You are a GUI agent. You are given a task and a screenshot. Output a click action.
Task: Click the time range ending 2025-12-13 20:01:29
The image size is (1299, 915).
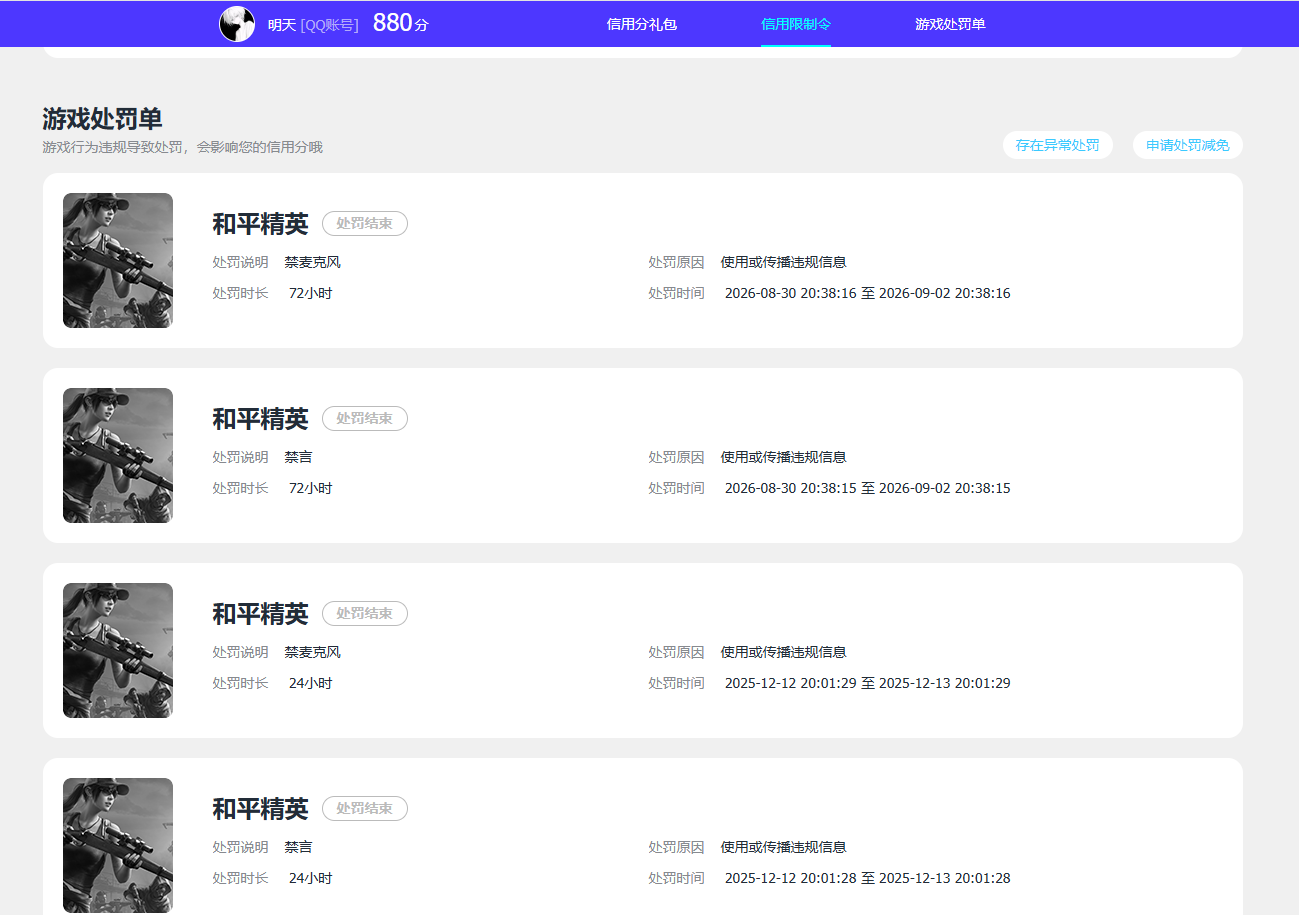pos(868,683)
